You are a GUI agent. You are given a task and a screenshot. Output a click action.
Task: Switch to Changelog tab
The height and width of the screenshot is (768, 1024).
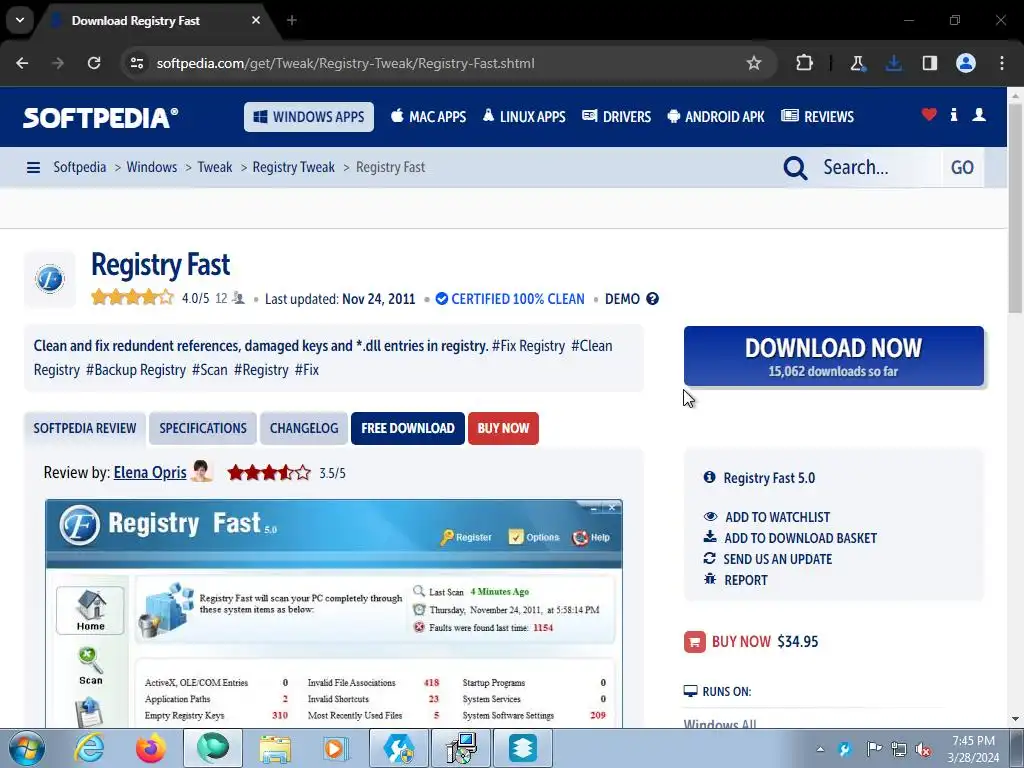tap(304, 428)
